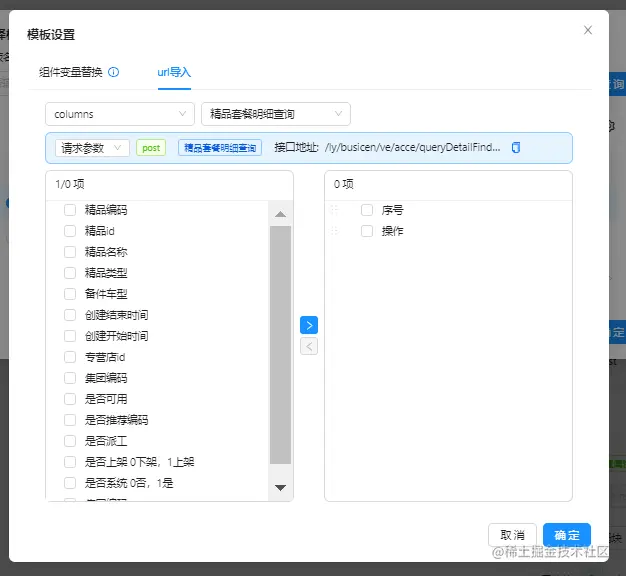Viewport: 626px width, 576px height.
Task: Check the 精品id checkbox
Action: (70, 231)
